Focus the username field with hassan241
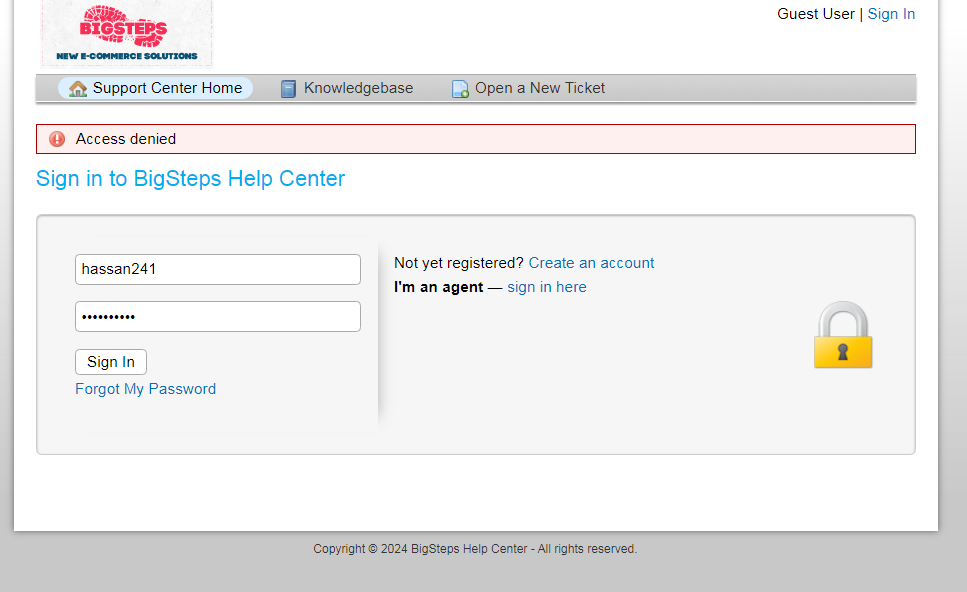This screenshot has height=592, width=967. [x=218, y=269]
